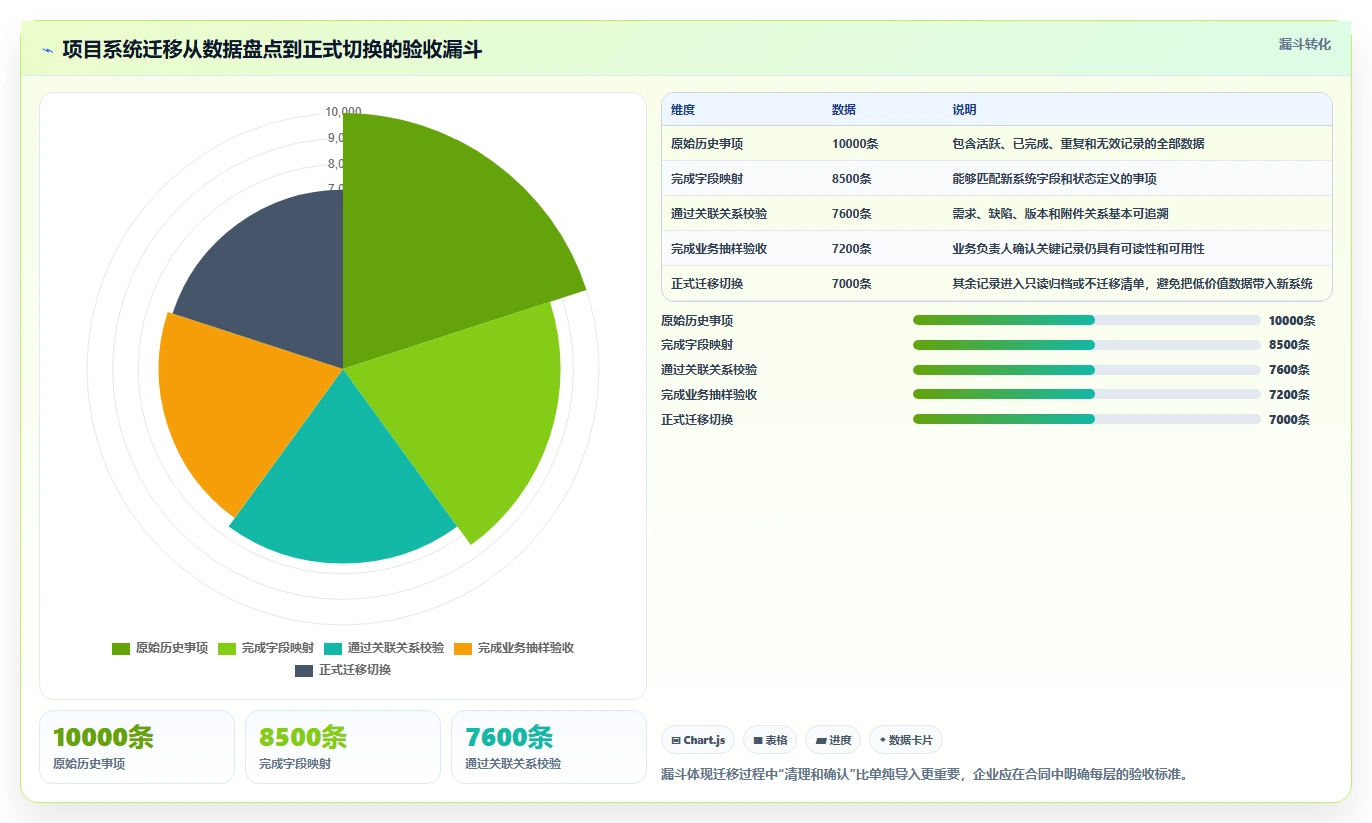Click the lightning icon beside the page title
The width and height of the screenshot is (1372, 823).
coord(48,50)
